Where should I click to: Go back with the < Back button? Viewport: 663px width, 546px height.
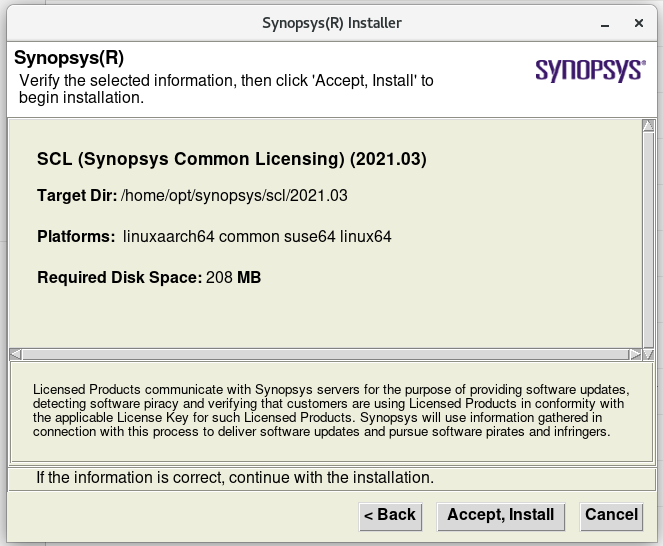click(x=390, y=516)
